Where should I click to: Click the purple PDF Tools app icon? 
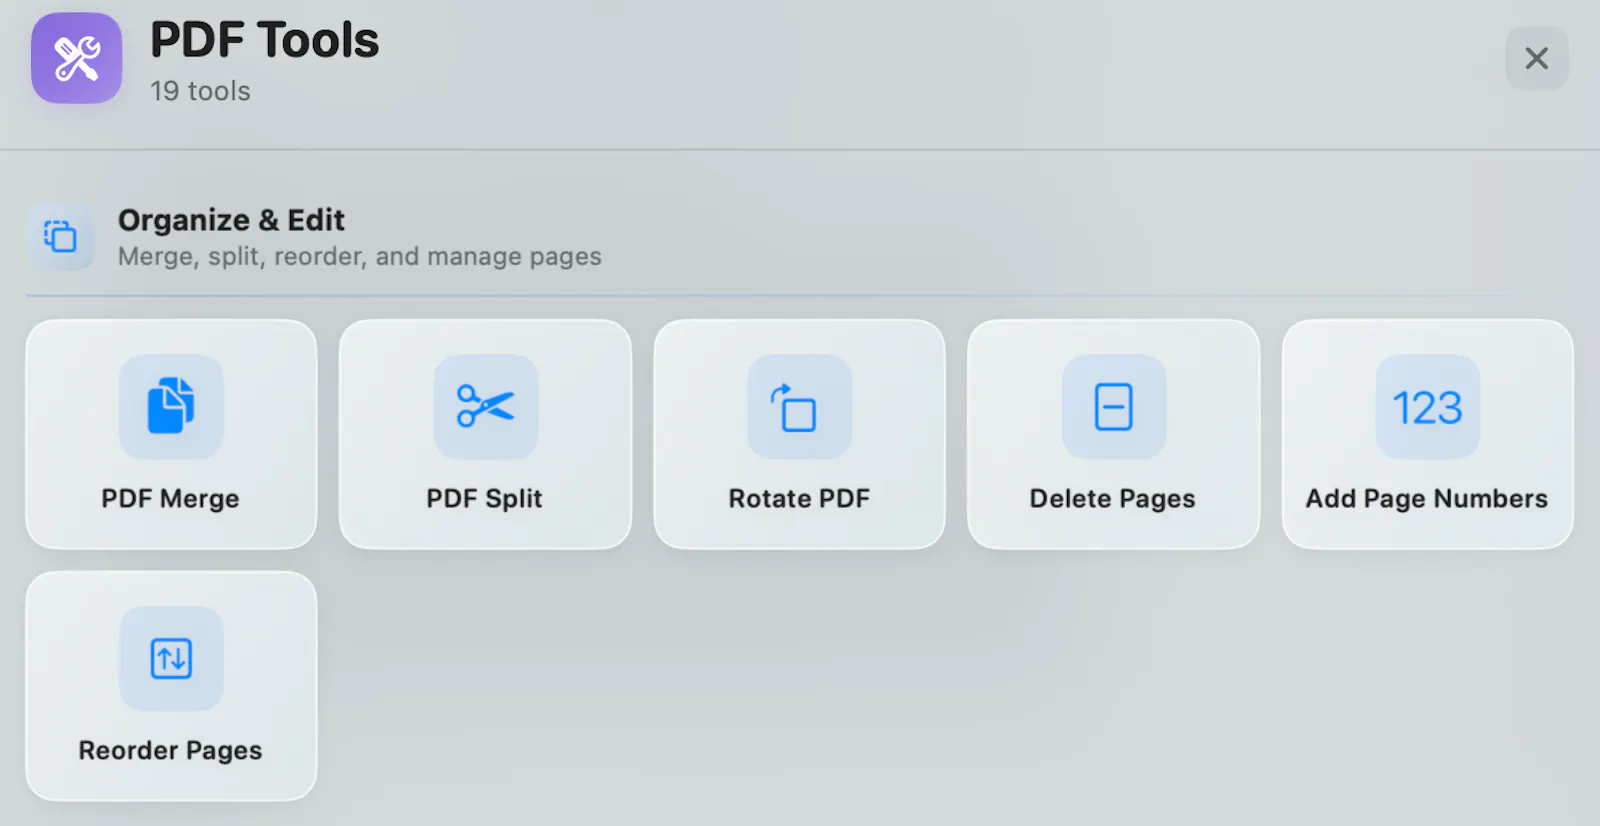point(77,58)
